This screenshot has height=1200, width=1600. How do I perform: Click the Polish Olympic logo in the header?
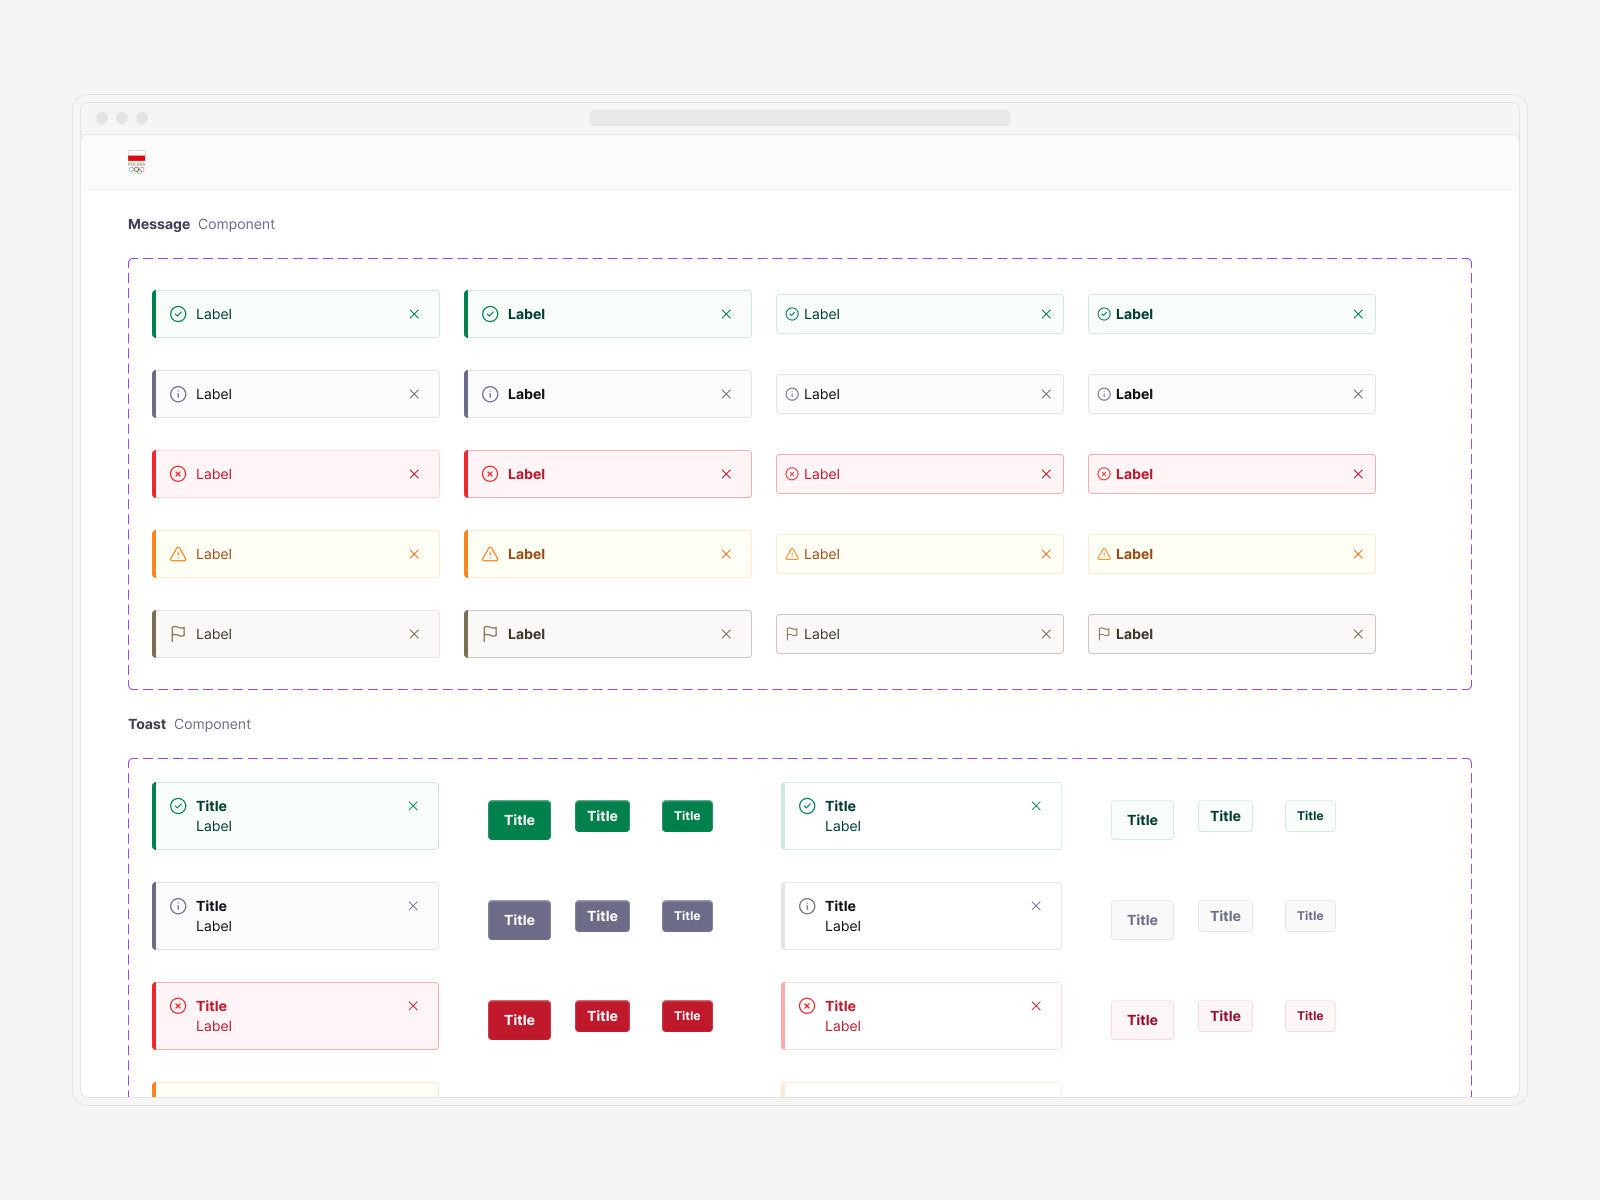[137, 162]
